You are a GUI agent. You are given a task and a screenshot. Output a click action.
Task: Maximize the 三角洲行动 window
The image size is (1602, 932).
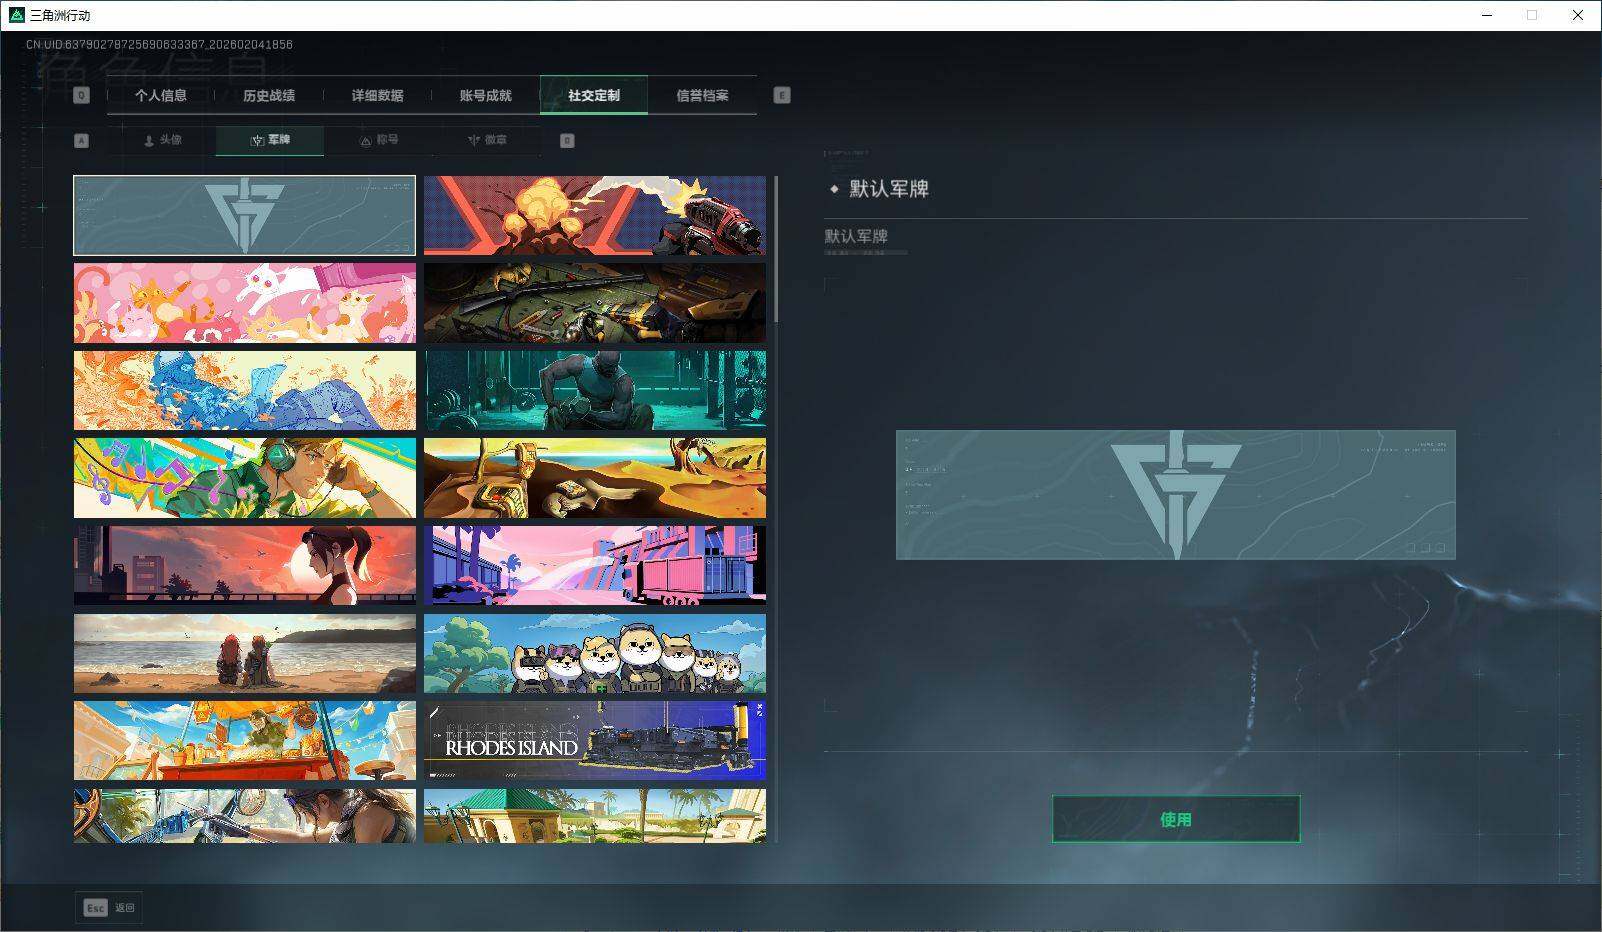[1532, 15]
